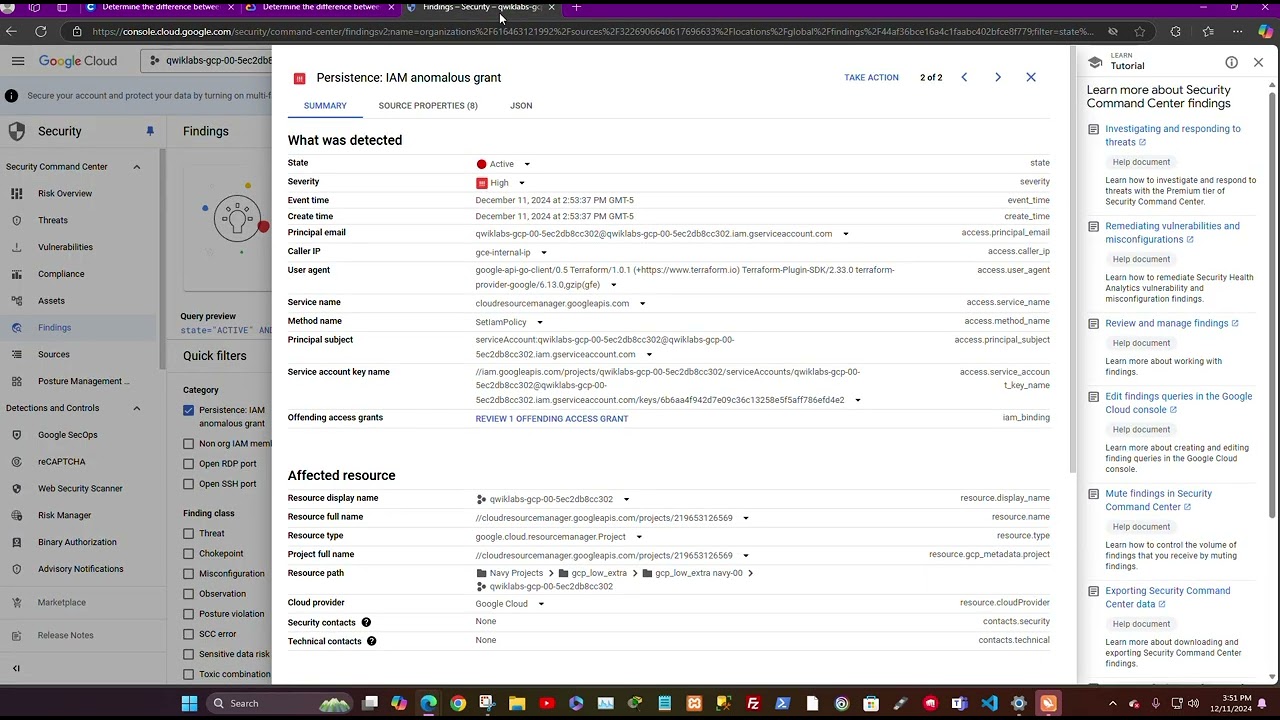Uncheck Persistence: IAM anomalous grant filter
The image size is (1280, 720).
tap(188, 410)
